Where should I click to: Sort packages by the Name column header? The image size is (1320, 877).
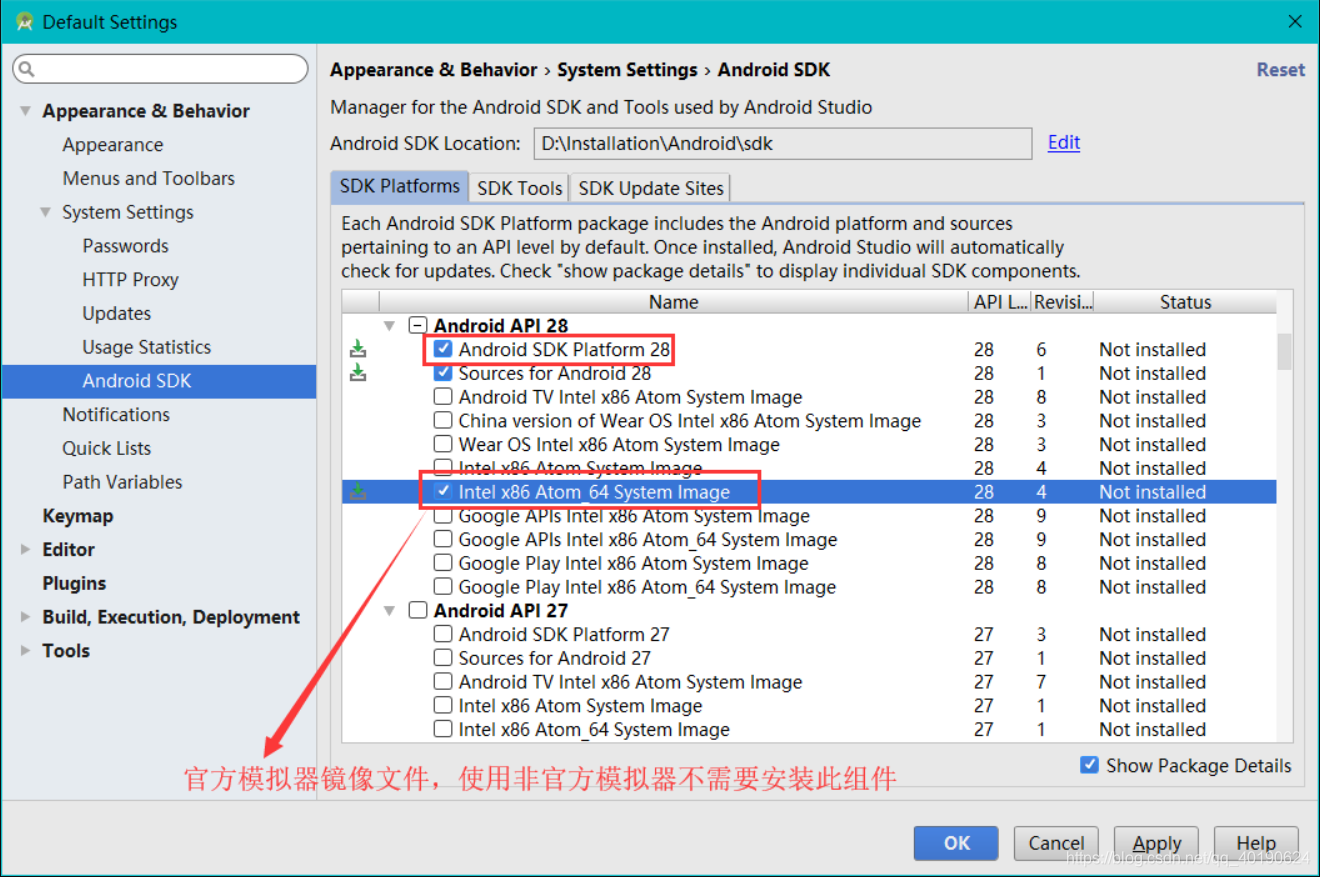click(673, 302)
